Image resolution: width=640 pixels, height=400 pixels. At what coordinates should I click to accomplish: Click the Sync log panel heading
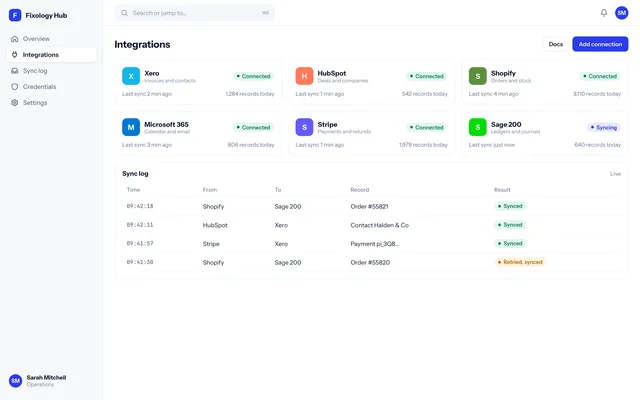135,173
